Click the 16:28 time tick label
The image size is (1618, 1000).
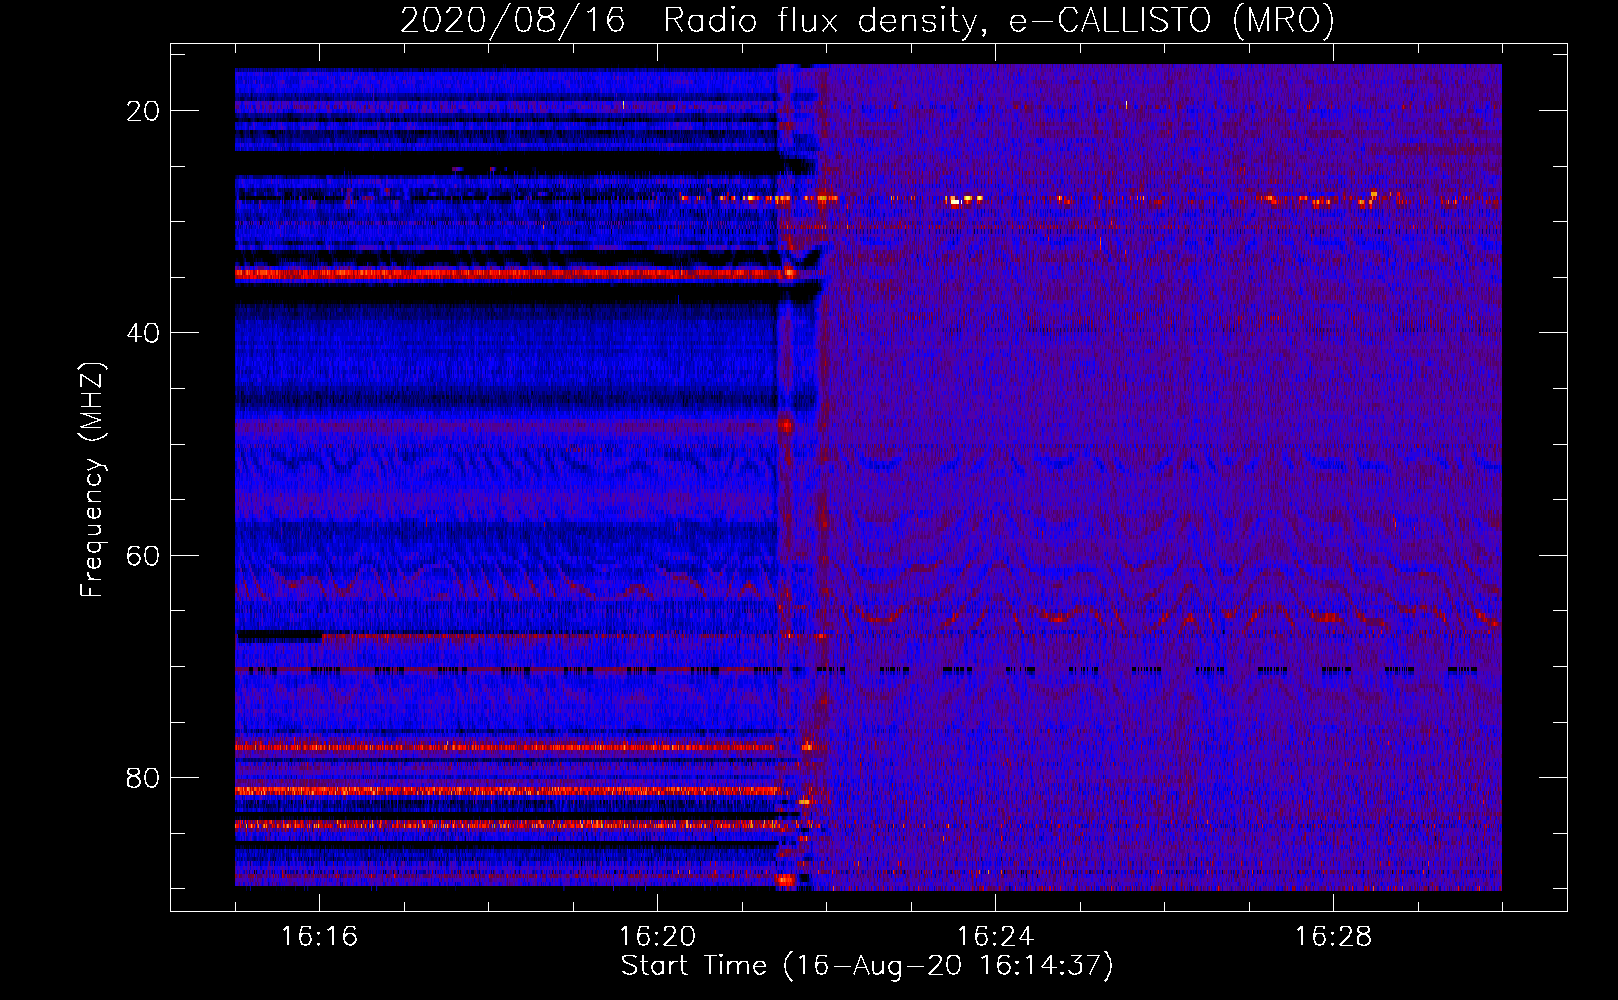point(1333,937)
